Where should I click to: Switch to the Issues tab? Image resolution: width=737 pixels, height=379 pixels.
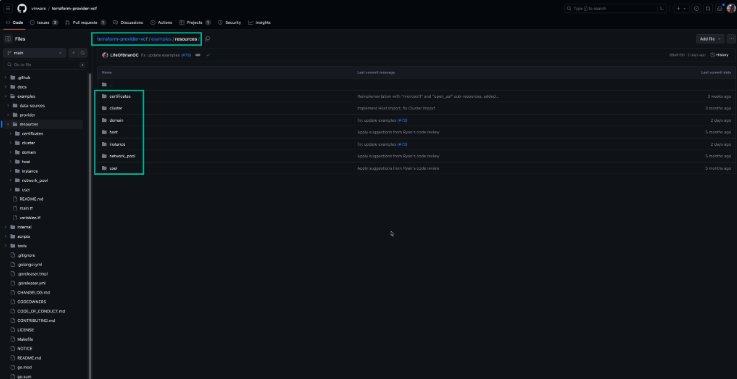click(44, 23)
